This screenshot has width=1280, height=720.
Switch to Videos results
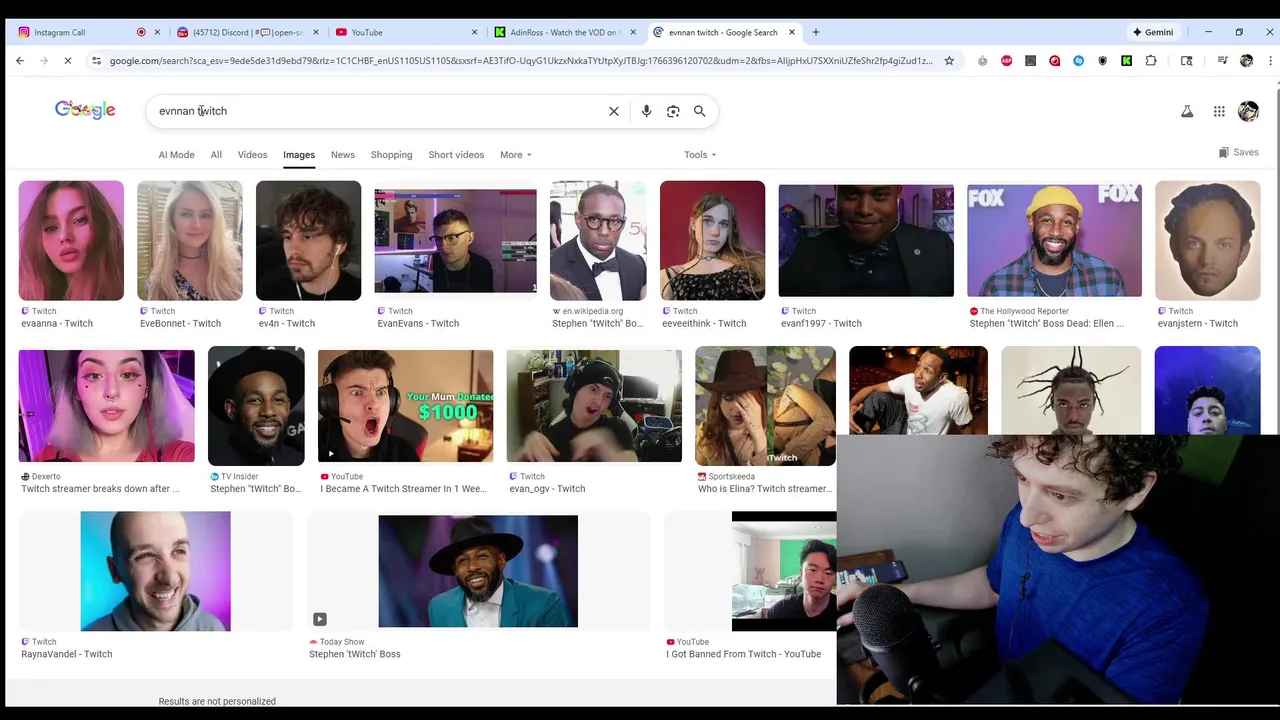pos(252,155)
